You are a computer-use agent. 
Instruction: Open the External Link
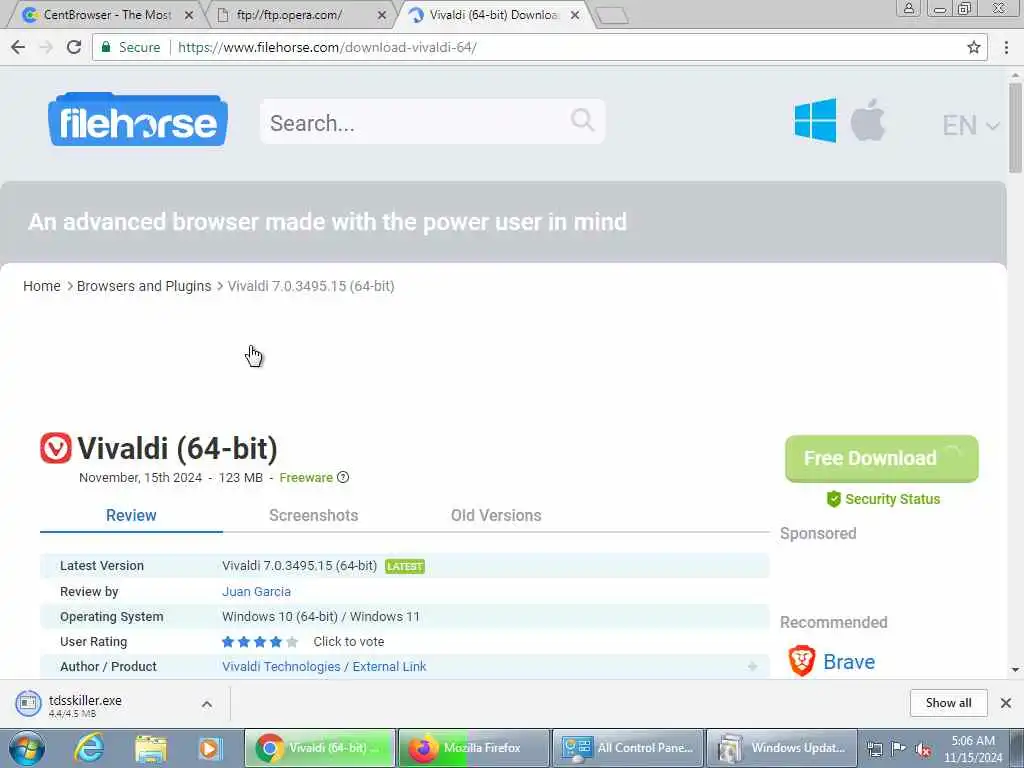[389, 667]
